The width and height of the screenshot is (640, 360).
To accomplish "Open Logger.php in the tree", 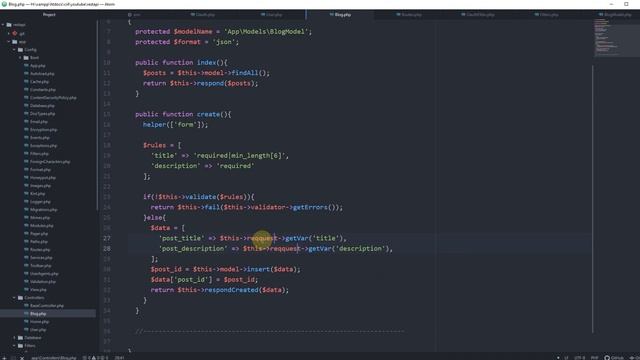I will click(40, 202).
